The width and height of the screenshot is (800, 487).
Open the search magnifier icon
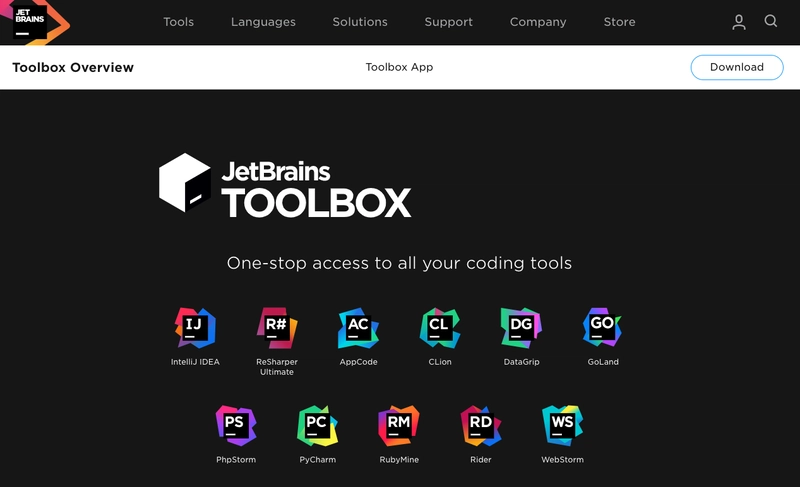tap(770, 21)
